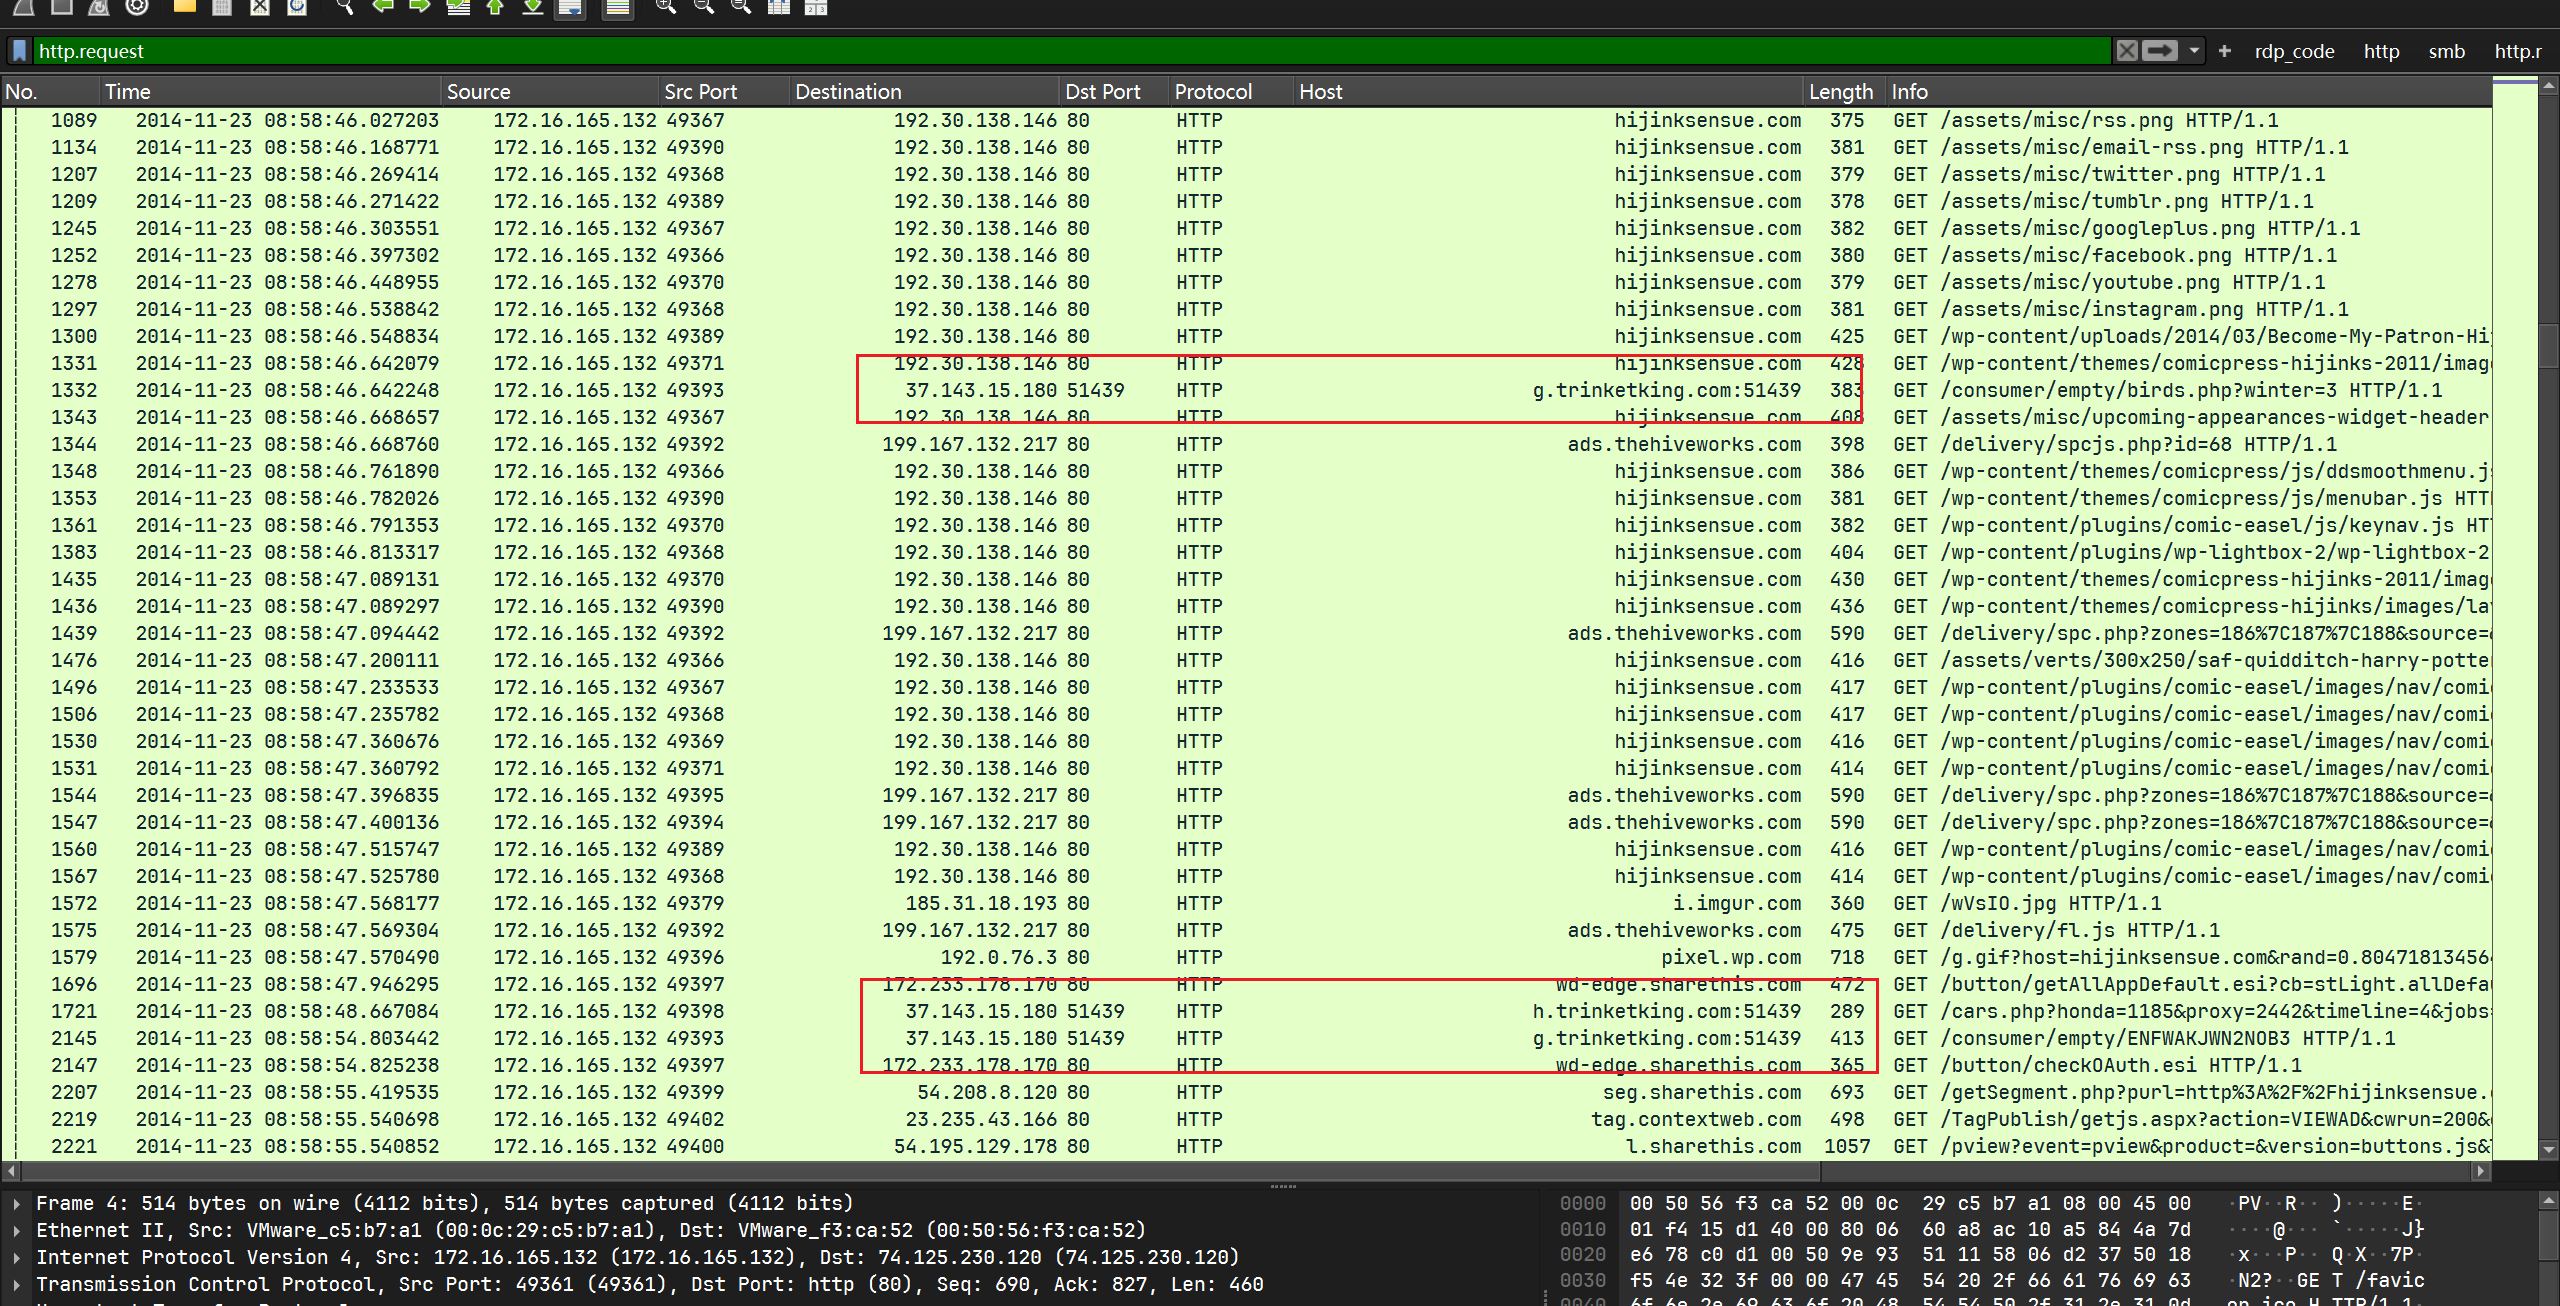Screen dimensions: 2560x1306
Task: Add a filter button with plus
Action: (x=2225, y=51)
